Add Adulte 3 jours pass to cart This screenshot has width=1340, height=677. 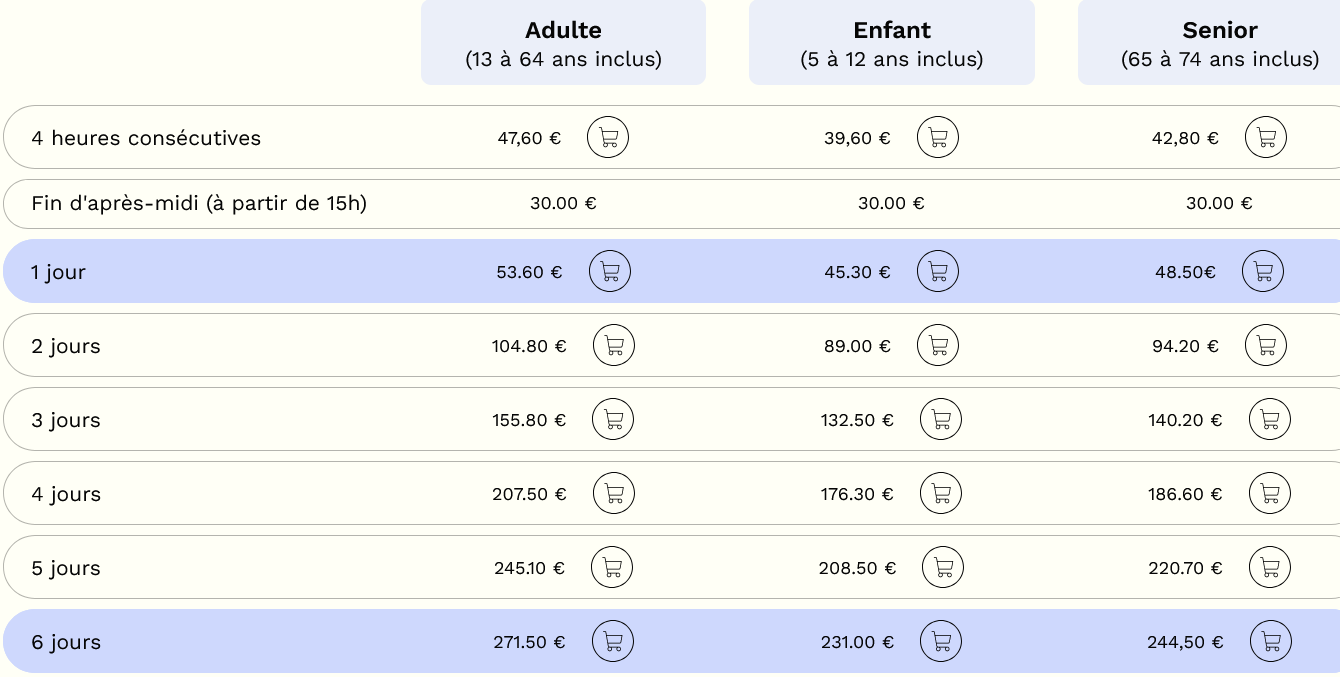coord(613,420)
